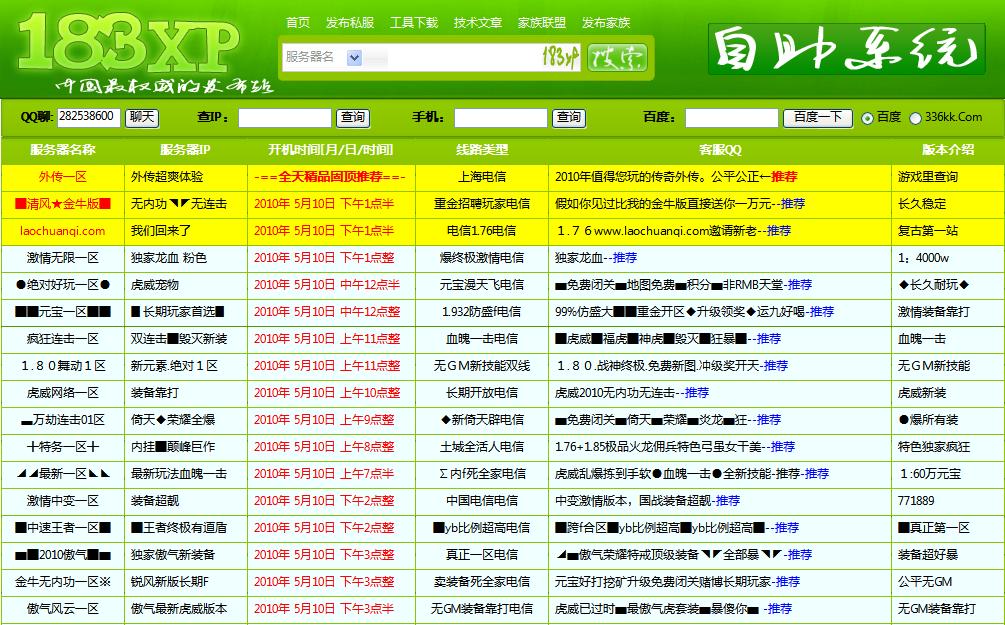Image resolution: width=1005 pixels, height=625 pixels.
Task: Open the 工具下载 page
Action: point(414,22)
